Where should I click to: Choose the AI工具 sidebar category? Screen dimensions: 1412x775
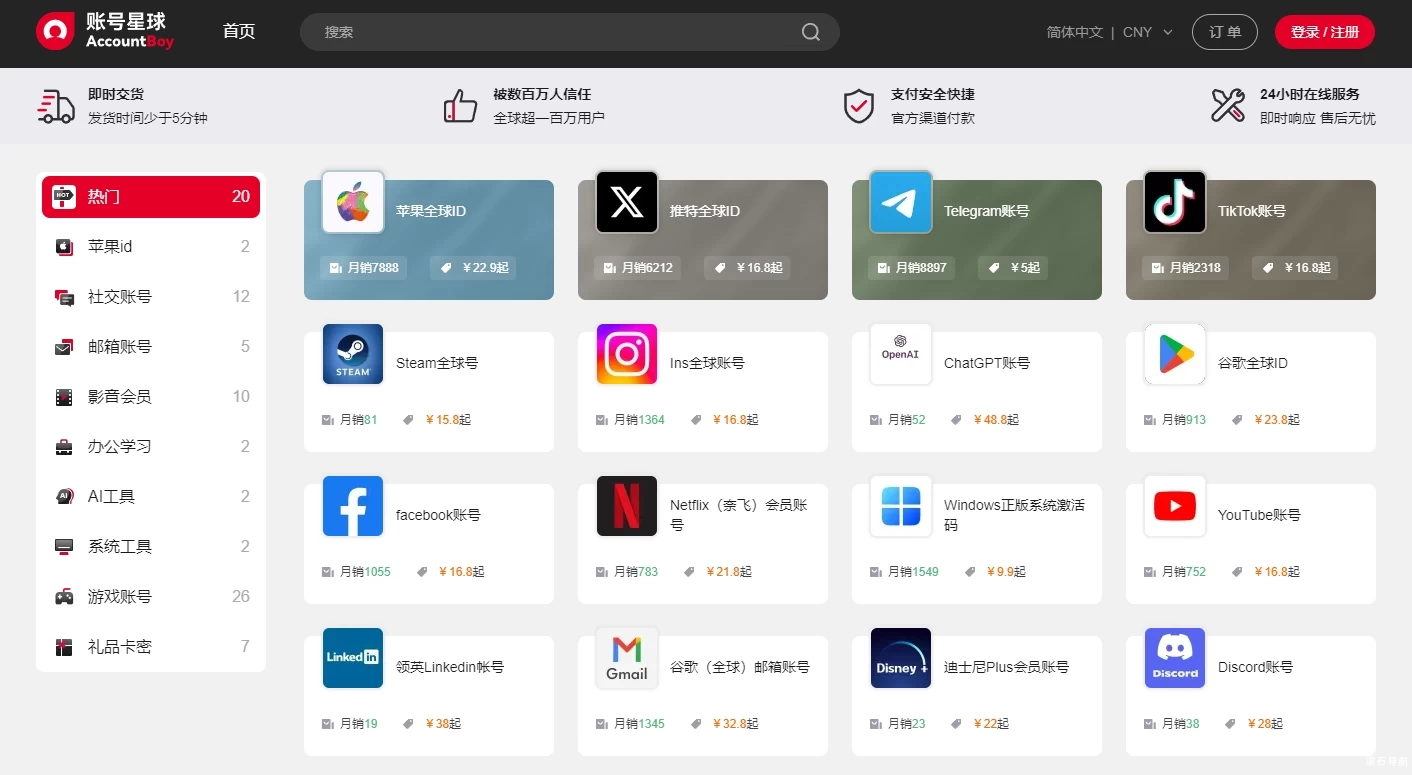pos(151,497)
